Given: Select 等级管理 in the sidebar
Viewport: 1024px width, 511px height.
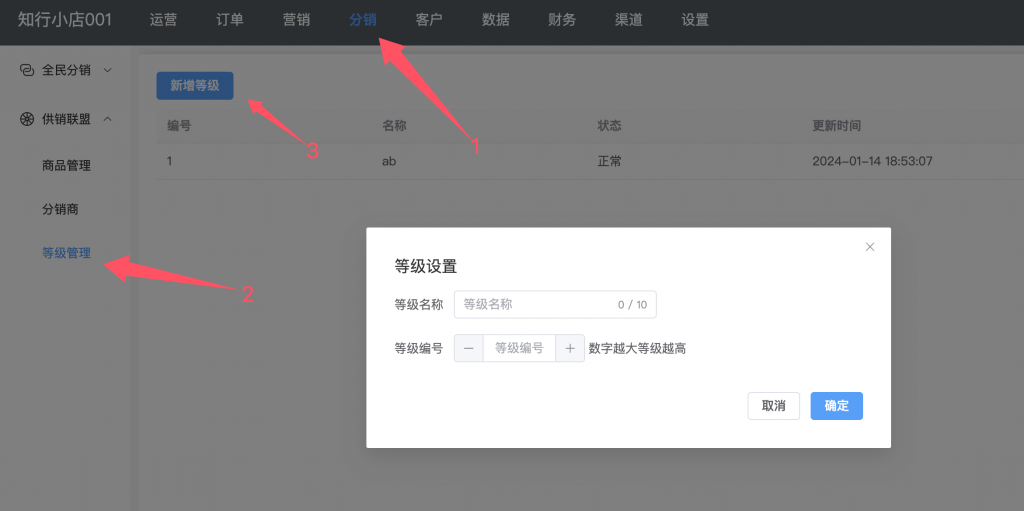Looking at the screenshot, I should [x=66, y=253].
